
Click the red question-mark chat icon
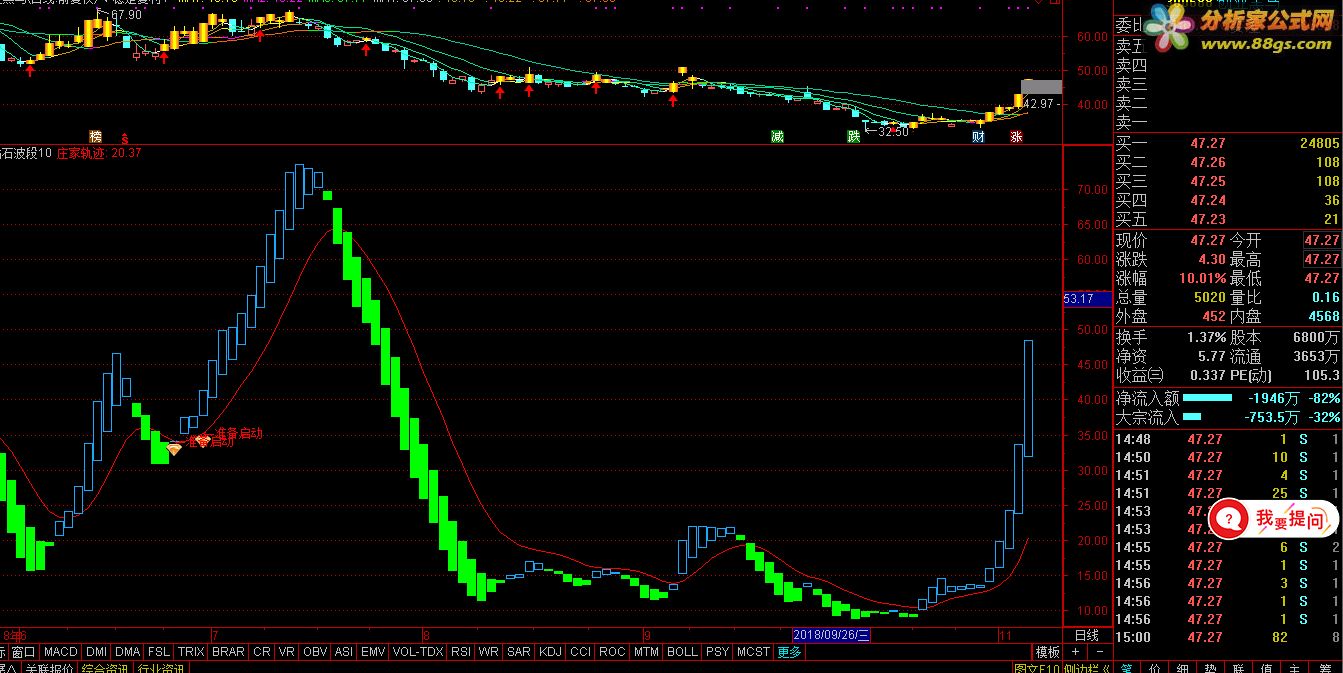(1231, 518)
